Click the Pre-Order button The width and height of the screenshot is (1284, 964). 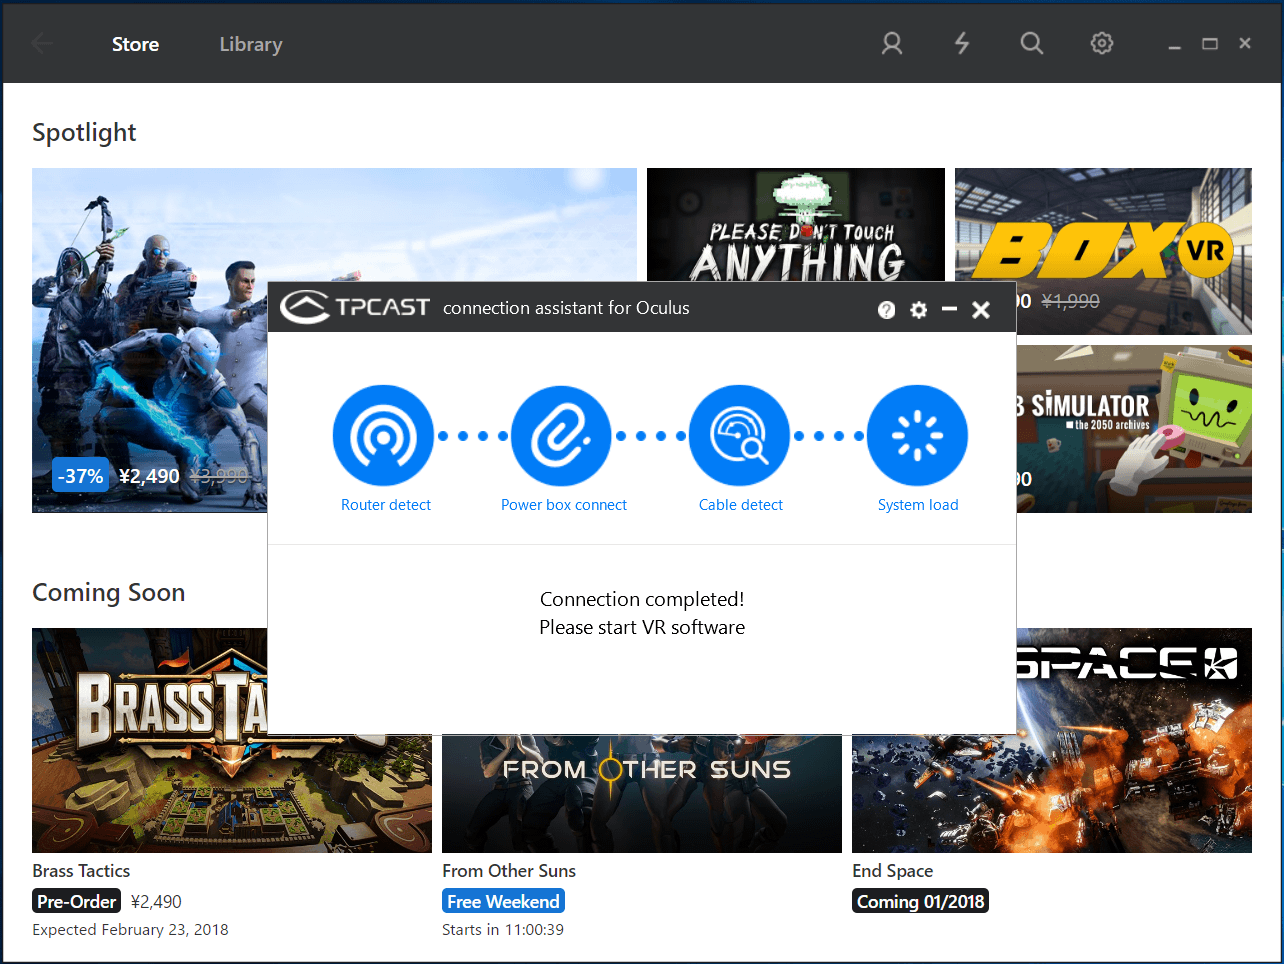[77, 901]
